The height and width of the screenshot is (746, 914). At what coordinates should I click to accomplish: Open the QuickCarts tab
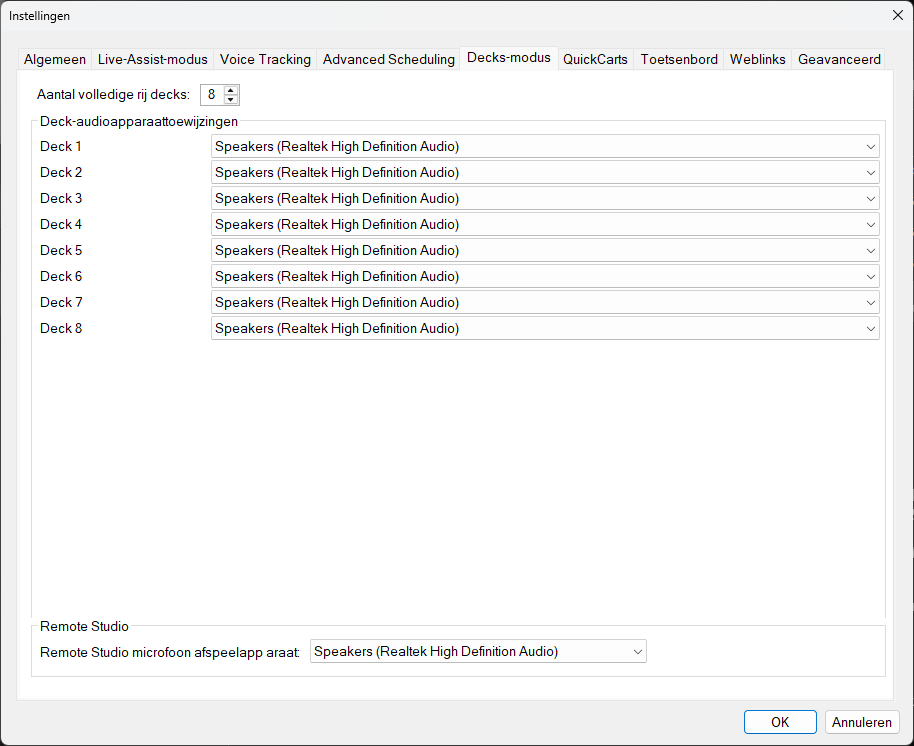[x=595, y=59]
